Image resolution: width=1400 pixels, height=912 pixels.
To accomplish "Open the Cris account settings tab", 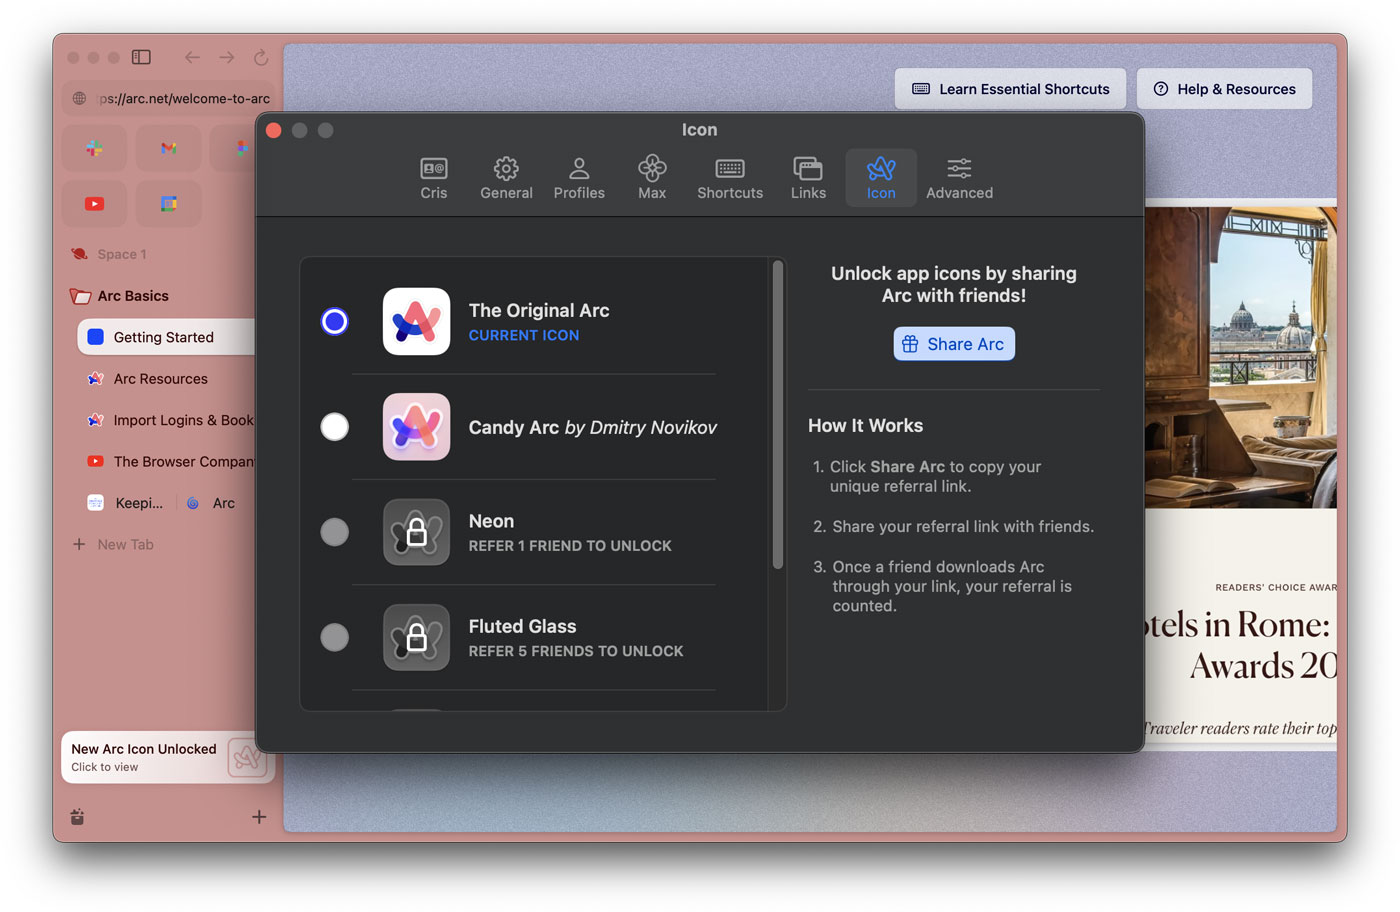I will tap(433, 178).
